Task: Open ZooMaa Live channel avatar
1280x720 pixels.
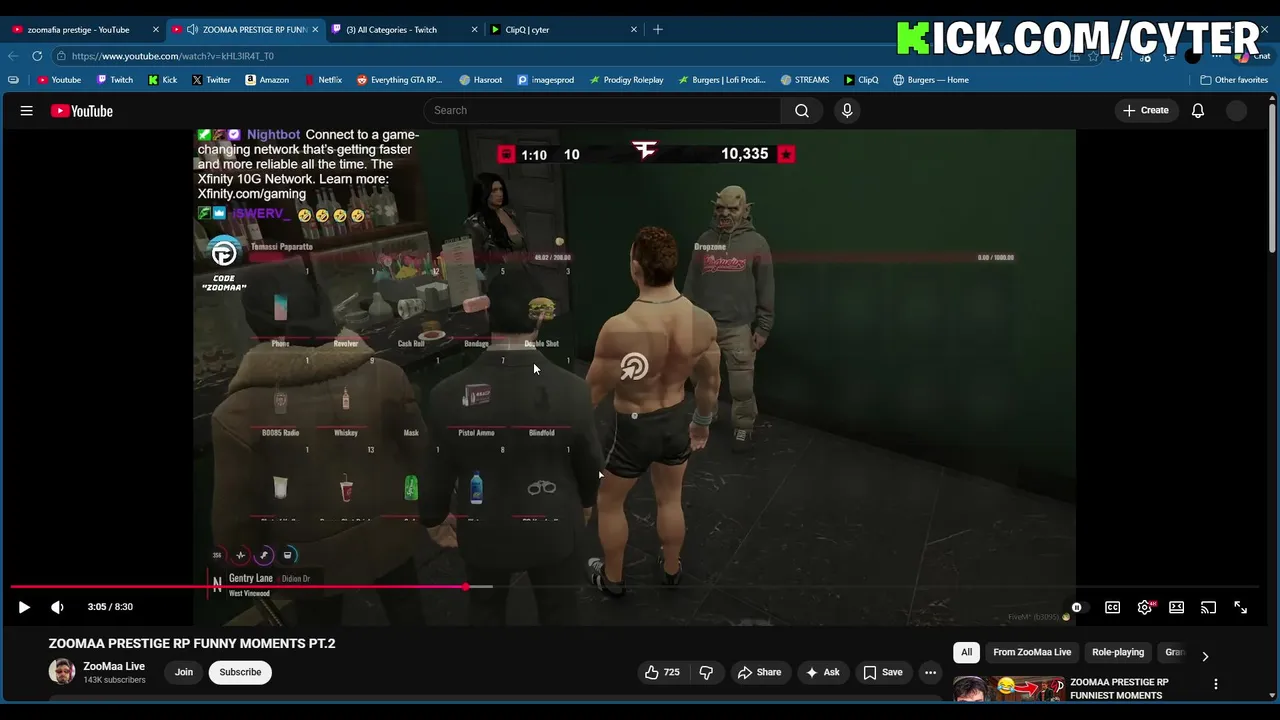Action: [62, 672]
